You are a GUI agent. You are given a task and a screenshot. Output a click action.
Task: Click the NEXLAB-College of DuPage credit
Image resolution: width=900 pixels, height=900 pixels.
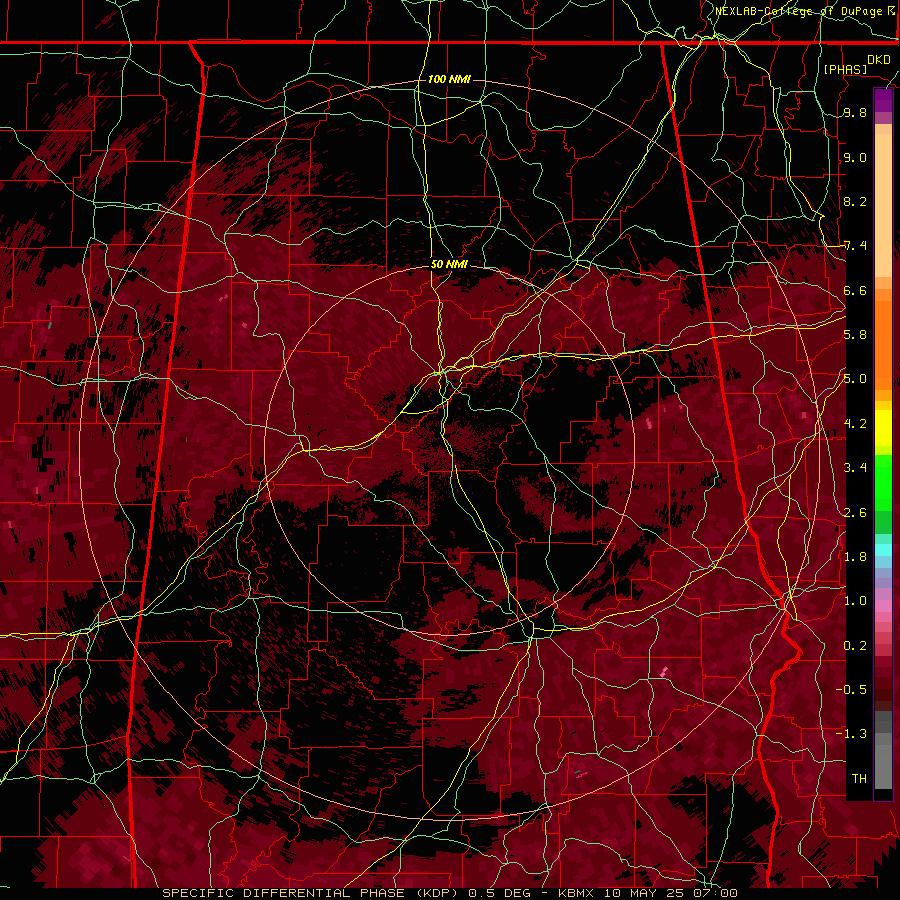801,11
